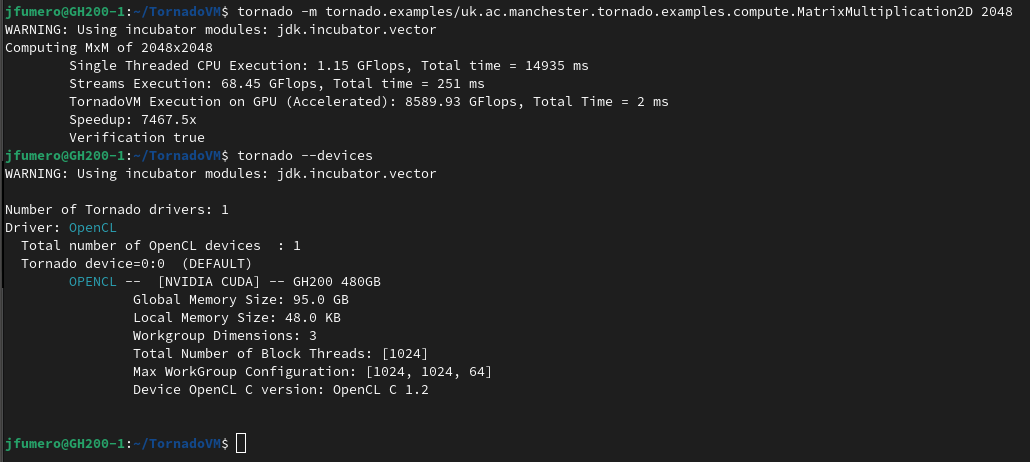Click the terminal cursor block at the prompt
Screen dimensions: 1030x462
pyautogui.click(x=241, y=444)
